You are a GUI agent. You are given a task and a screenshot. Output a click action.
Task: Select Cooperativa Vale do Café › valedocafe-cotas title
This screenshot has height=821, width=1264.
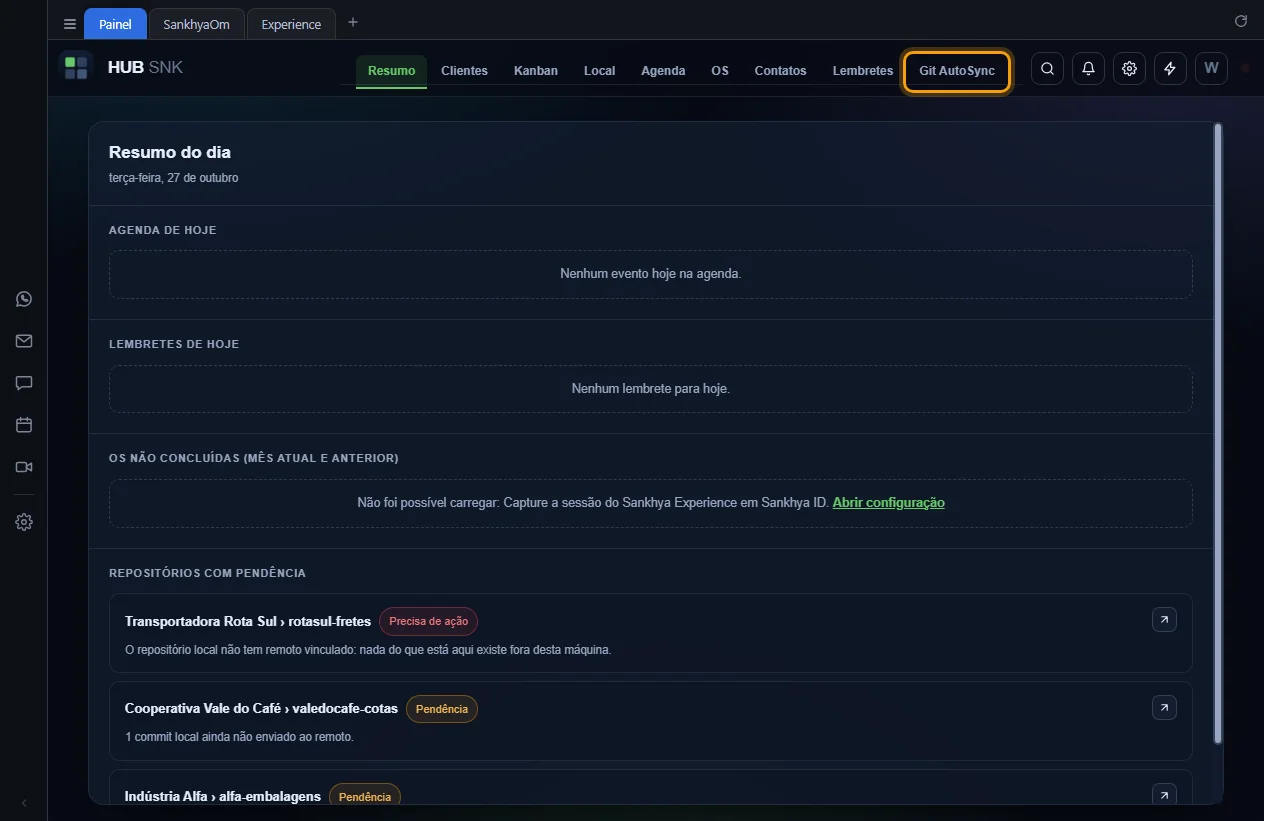(x=261, y=708)
